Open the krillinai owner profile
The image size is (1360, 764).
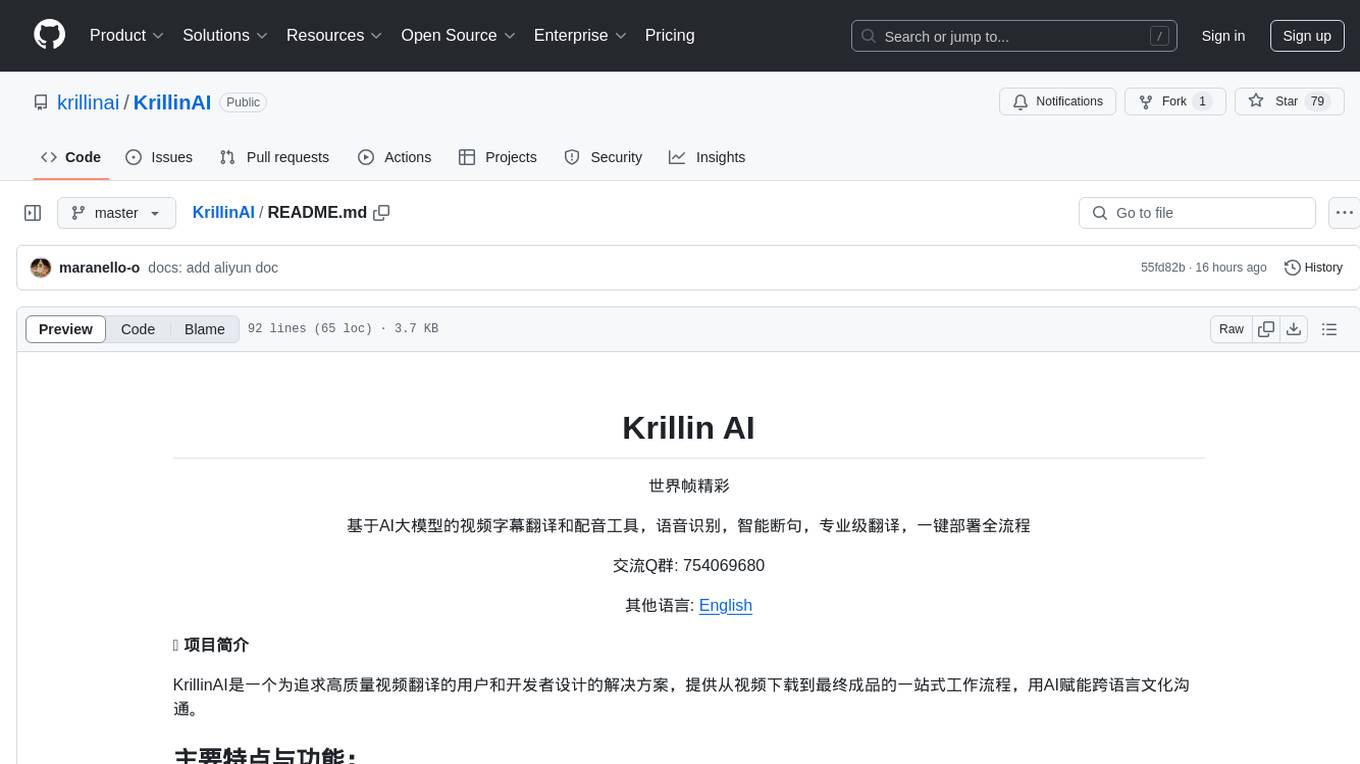coord(88,102)
